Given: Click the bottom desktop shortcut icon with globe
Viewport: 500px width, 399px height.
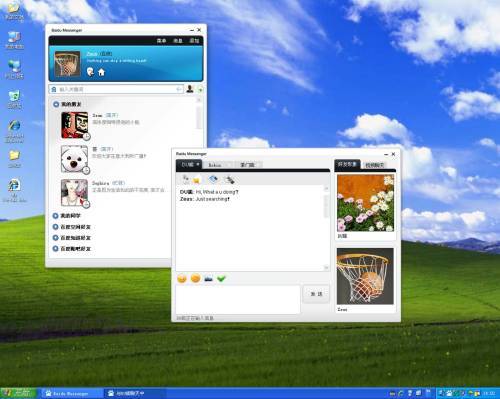Looking at the screenshot, I should pos(14,191).
